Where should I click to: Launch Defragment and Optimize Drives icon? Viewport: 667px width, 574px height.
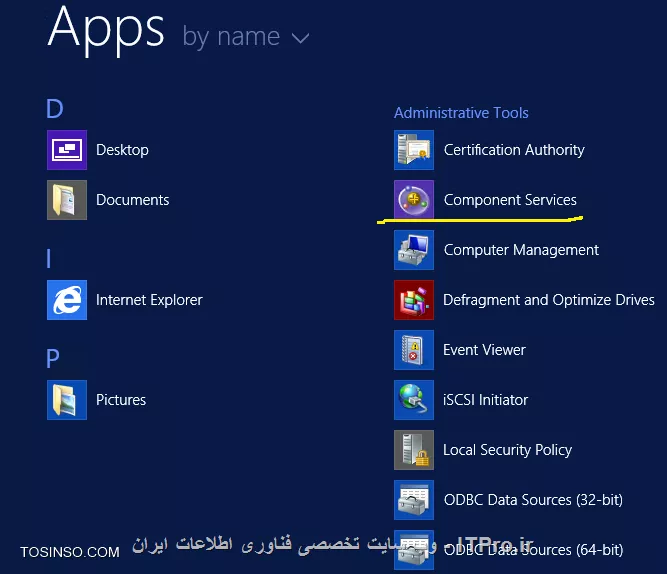pos(414,300)
